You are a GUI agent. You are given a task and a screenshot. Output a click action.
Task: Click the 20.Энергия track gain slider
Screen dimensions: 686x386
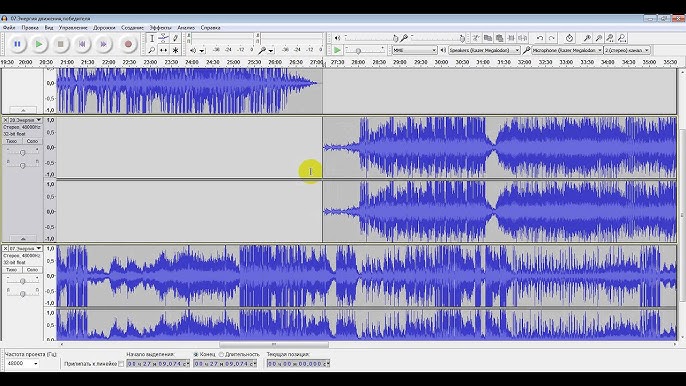[x=22, y=152]
